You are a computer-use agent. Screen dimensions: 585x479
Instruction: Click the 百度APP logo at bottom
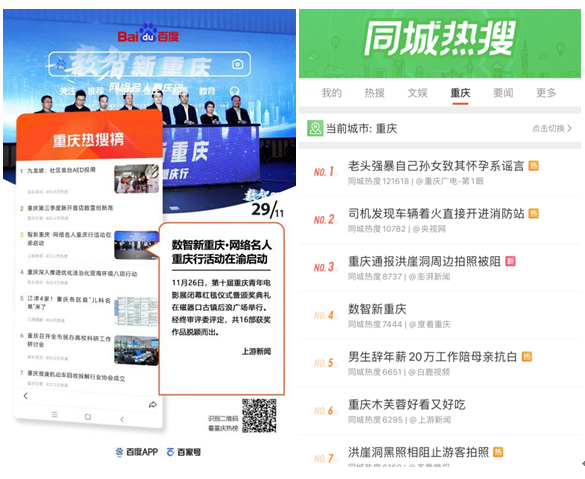coord(137,452)
